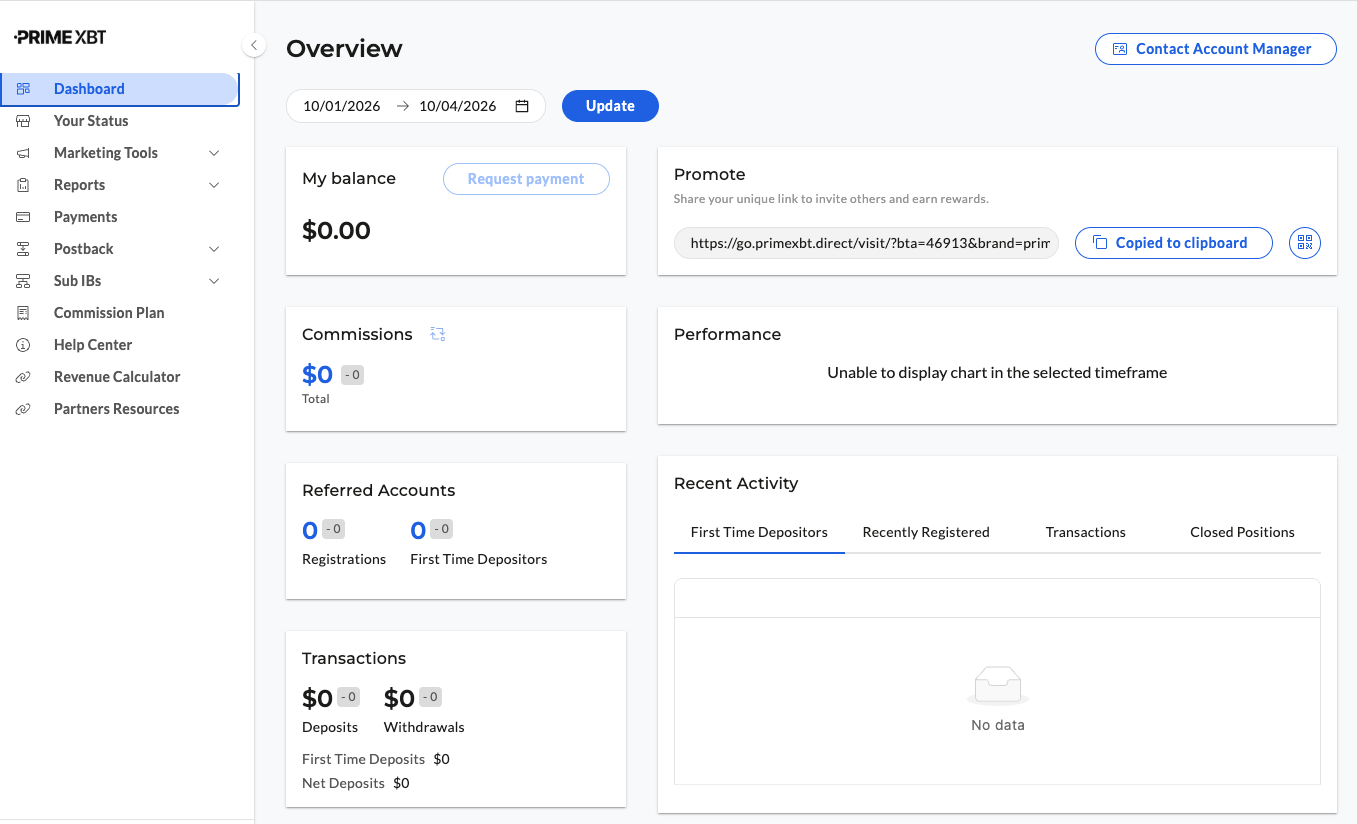1357x824 pixels.
Task: Click the Dashboard grid icon in sidebar
Action: point(23,89)
